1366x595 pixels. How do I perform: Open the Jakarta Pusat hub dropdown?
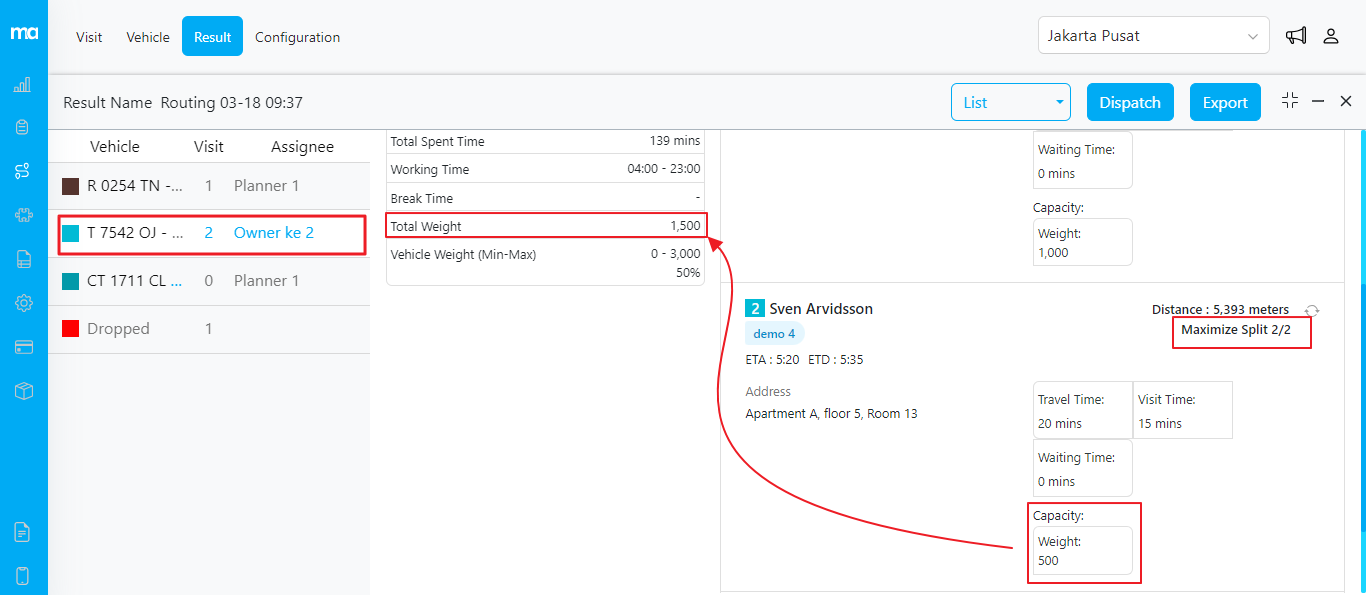1153,36
